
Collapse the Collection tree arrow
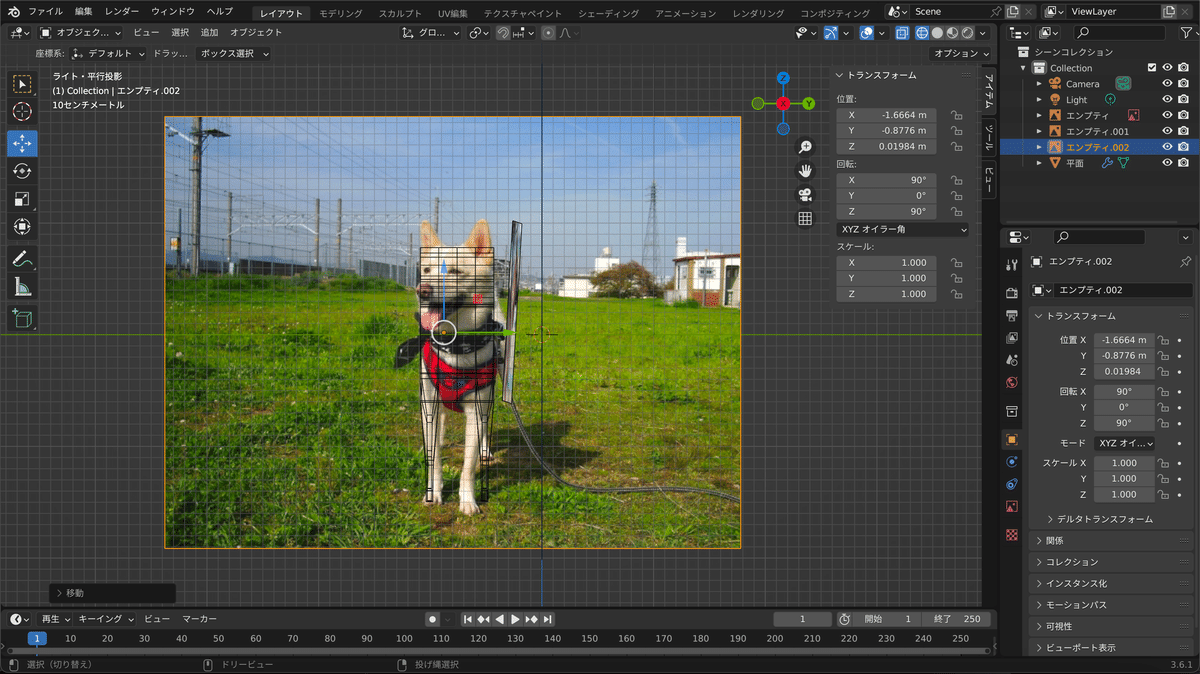click(x=1024, y=68)
